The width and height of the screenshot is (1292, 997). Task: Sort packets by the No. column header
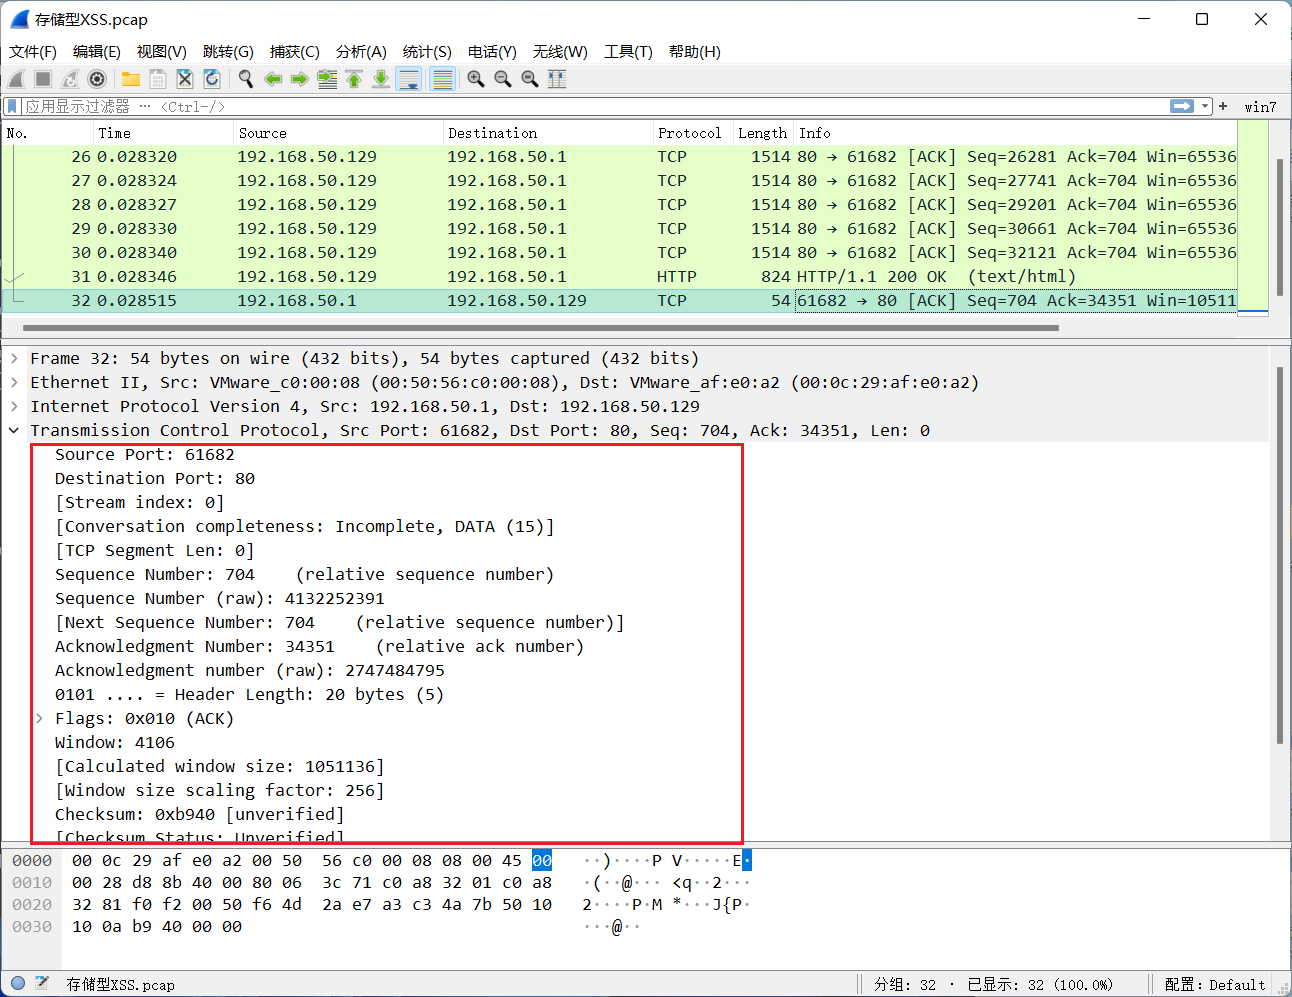[47, 133]
